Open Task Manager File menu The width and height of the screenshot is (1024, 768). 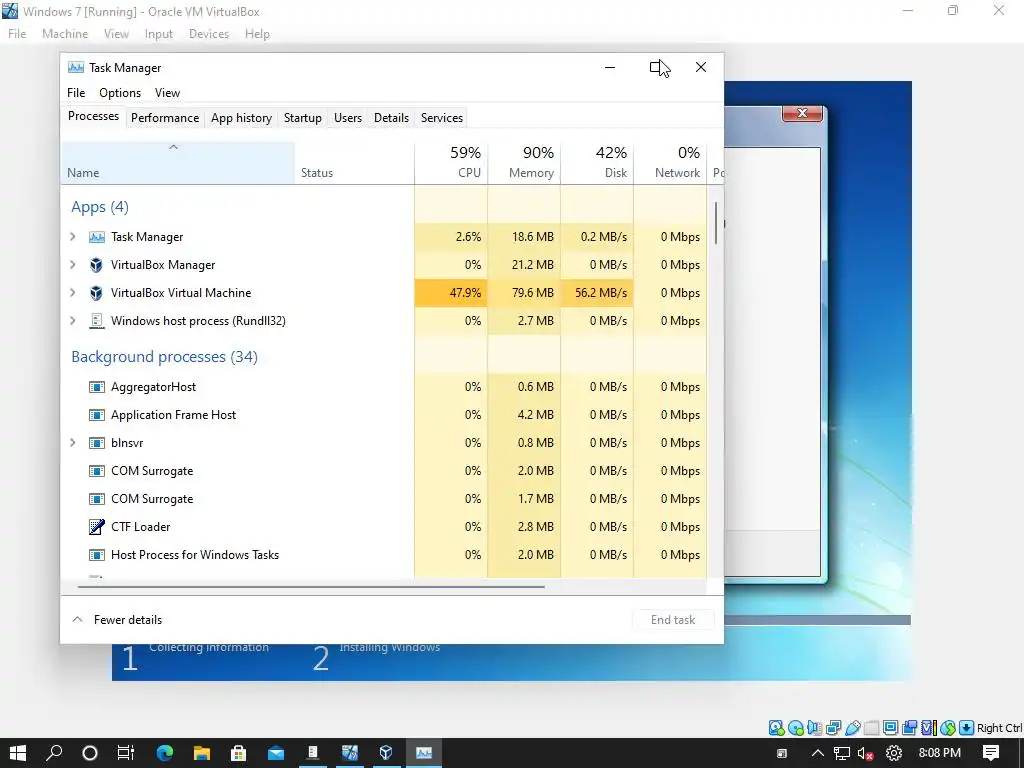76,93
